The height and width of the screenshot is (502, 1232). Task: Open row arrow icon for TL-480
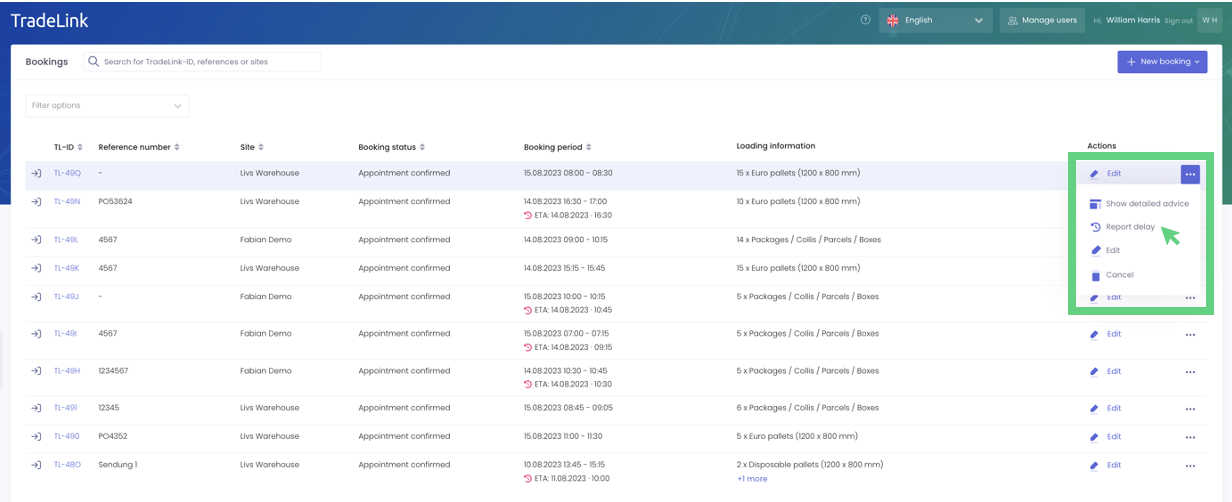tap(36, 465)
